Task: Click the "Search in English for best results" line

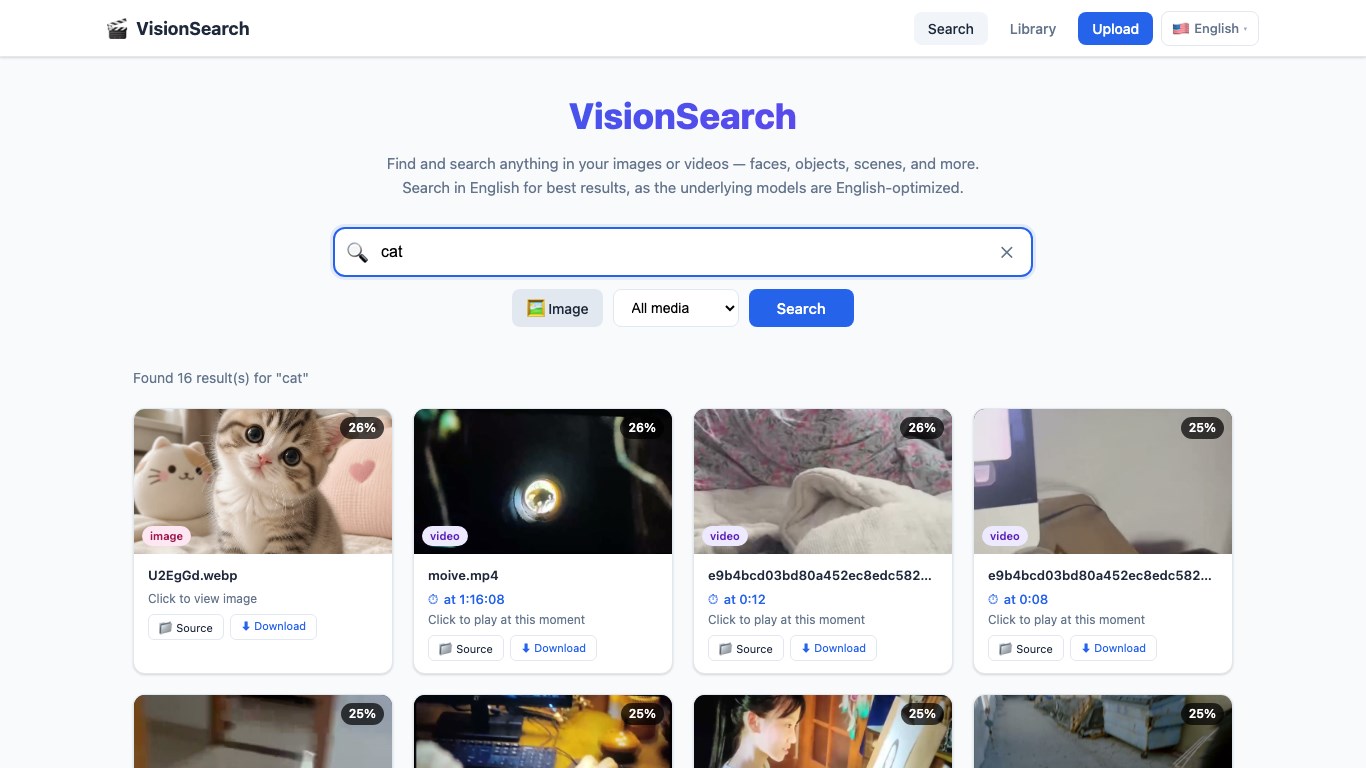Action: 683,187
